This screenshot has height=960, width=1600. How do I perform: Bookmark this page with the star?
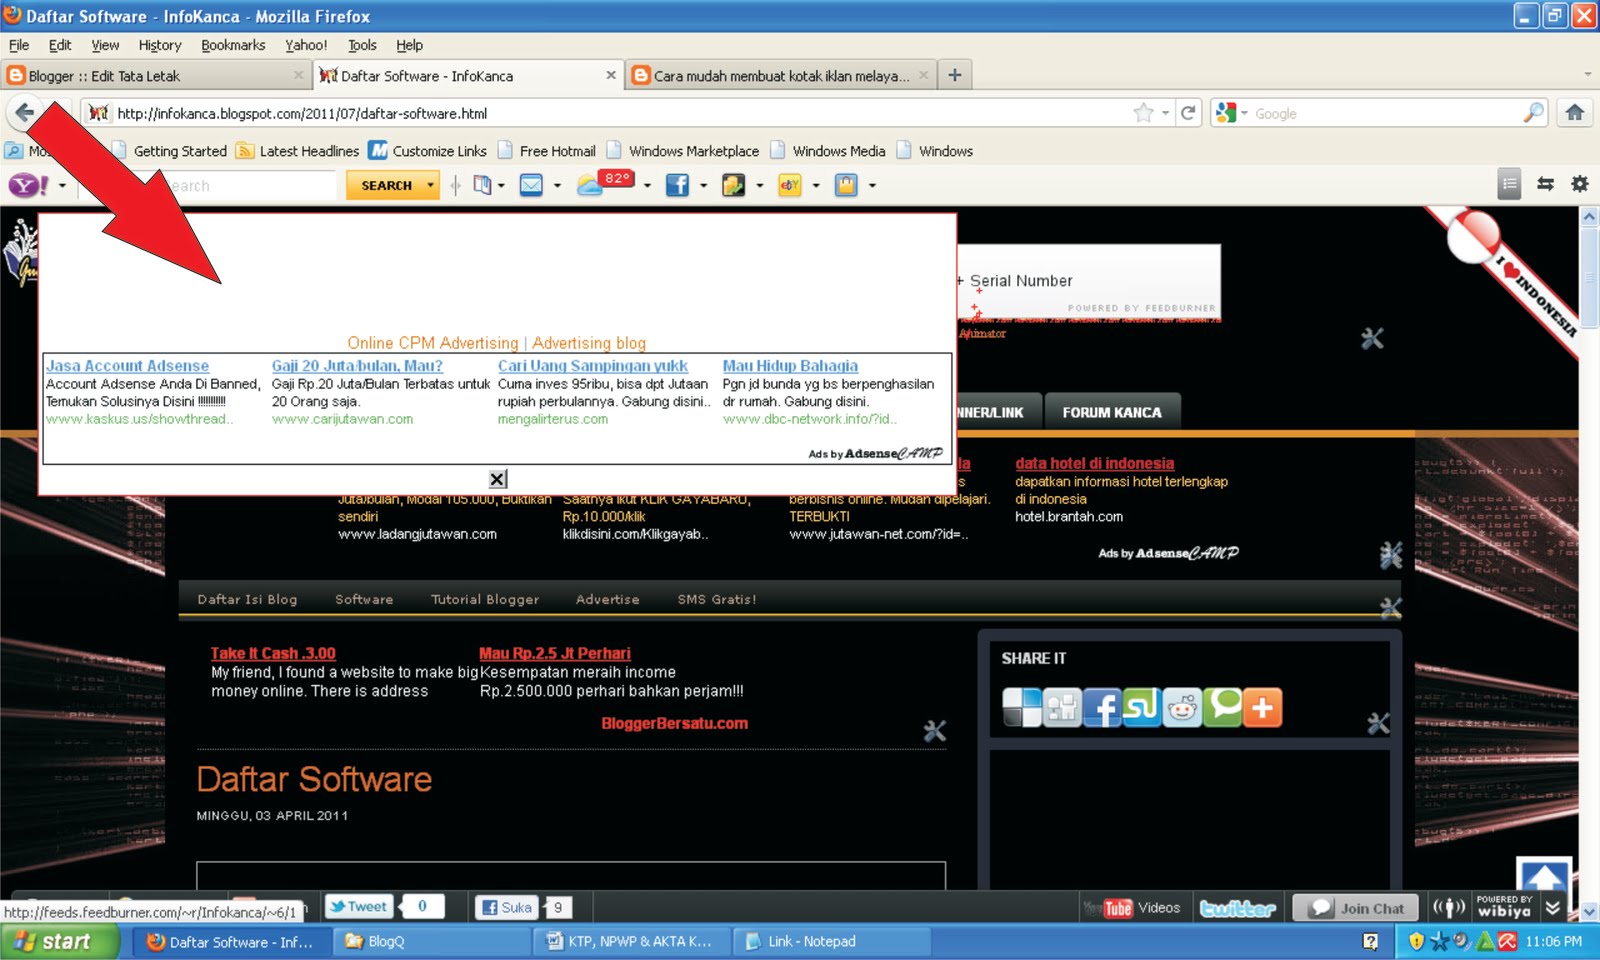[1143, 113]
